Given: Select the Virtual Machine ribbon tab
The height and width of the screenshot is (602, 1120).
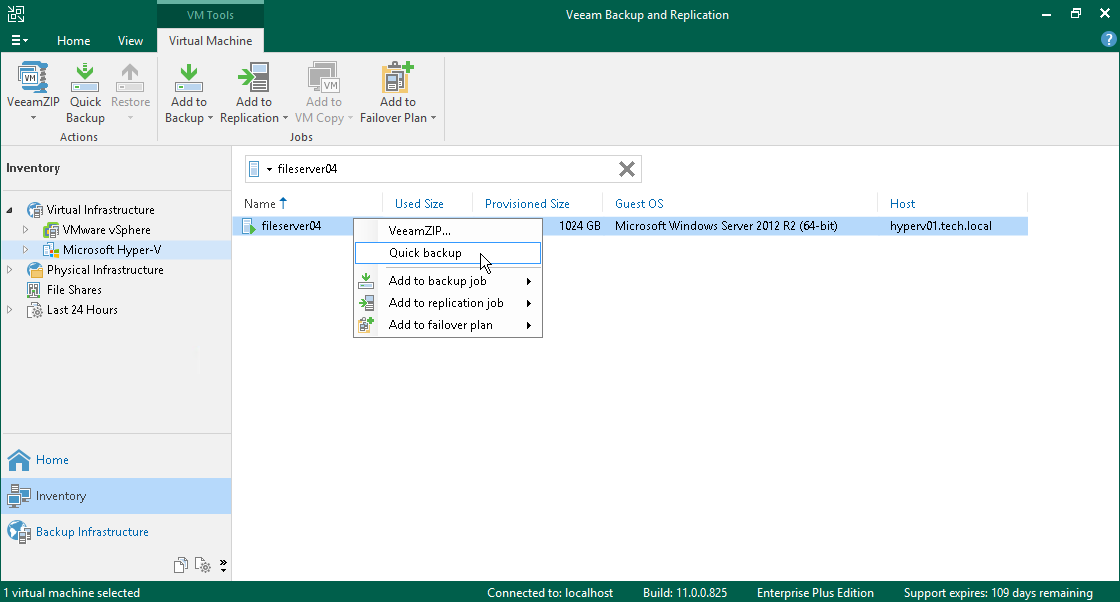Looking at the screenshot, I should coord(210,41).
